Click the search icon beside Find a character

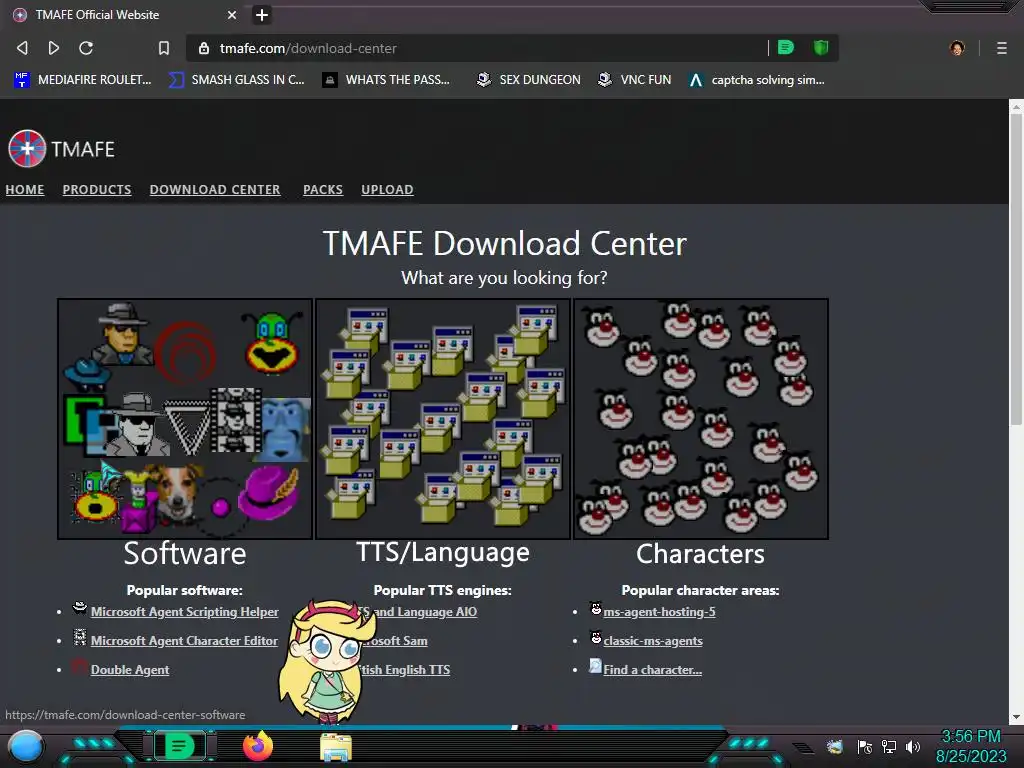point(596,665)
